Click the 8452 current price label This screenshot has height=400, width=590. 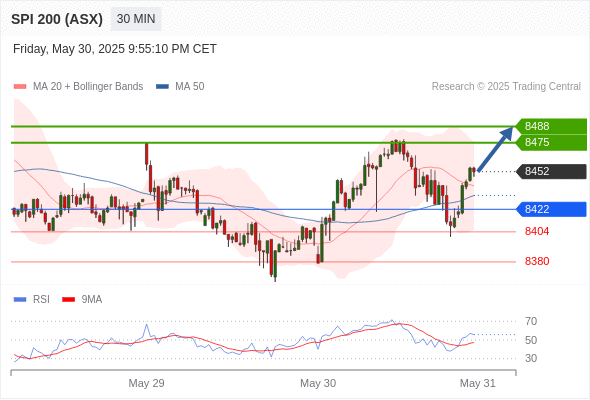pos(551,171)
